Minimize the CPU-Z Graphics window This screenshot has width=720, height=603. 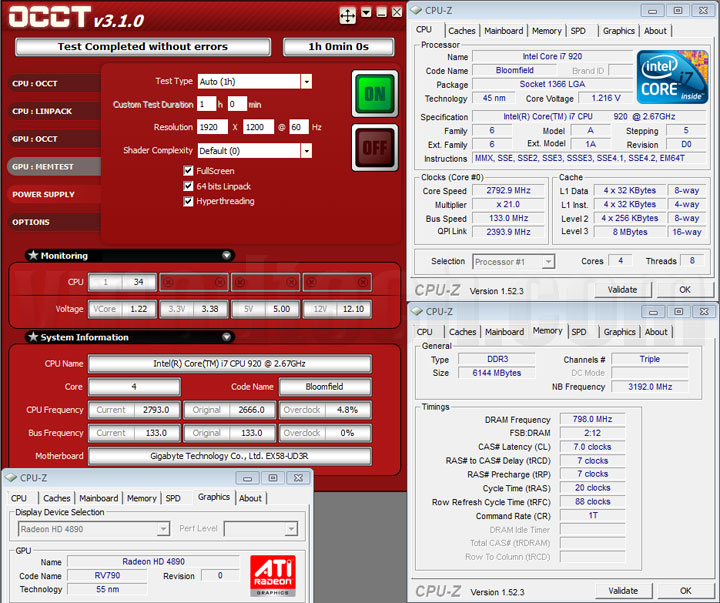247,478
